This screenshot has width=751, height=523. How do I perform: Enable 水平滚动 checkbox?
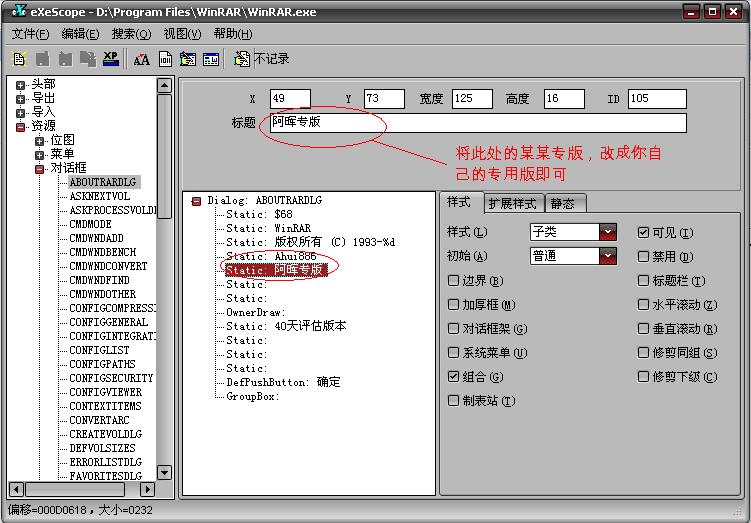pyautogui.click(x=643, y=305)
